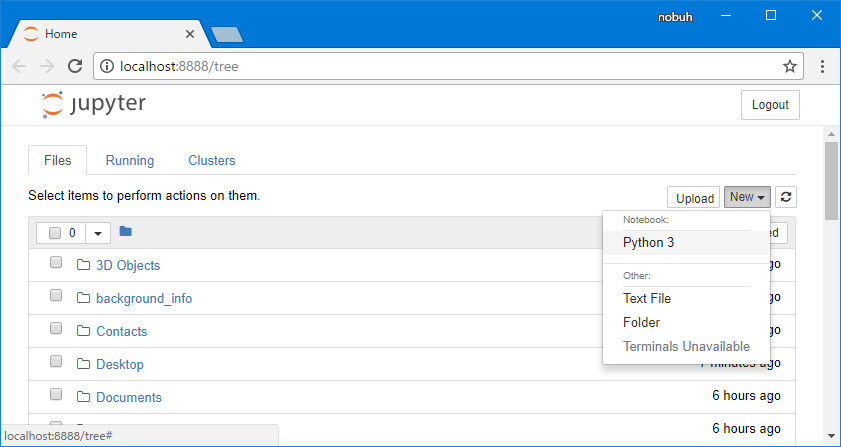Tick the select-all checkbox in list header

click(55, 233)
